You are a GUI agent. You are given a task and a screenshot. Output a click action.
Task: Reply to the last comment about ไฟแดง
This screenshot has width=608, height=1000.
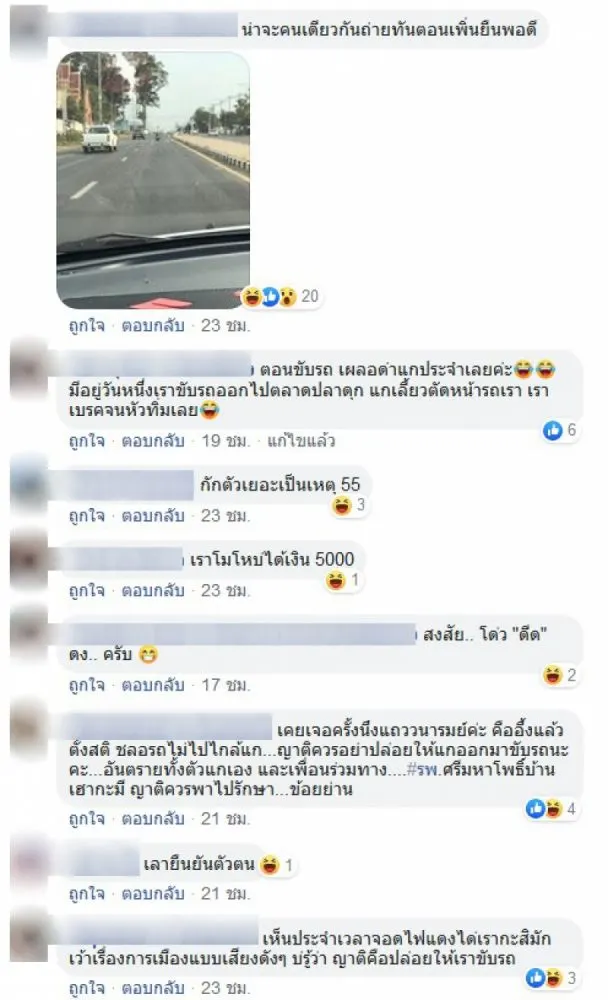(x=153, y=989)
